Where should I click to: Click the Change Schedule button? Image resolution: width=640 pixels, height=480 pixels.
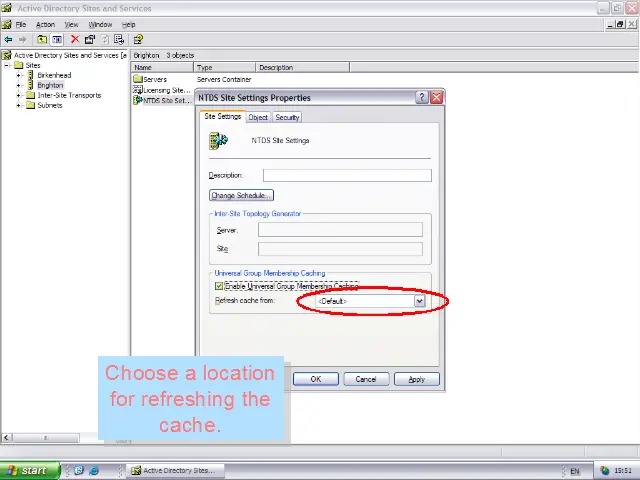[241, 196]
